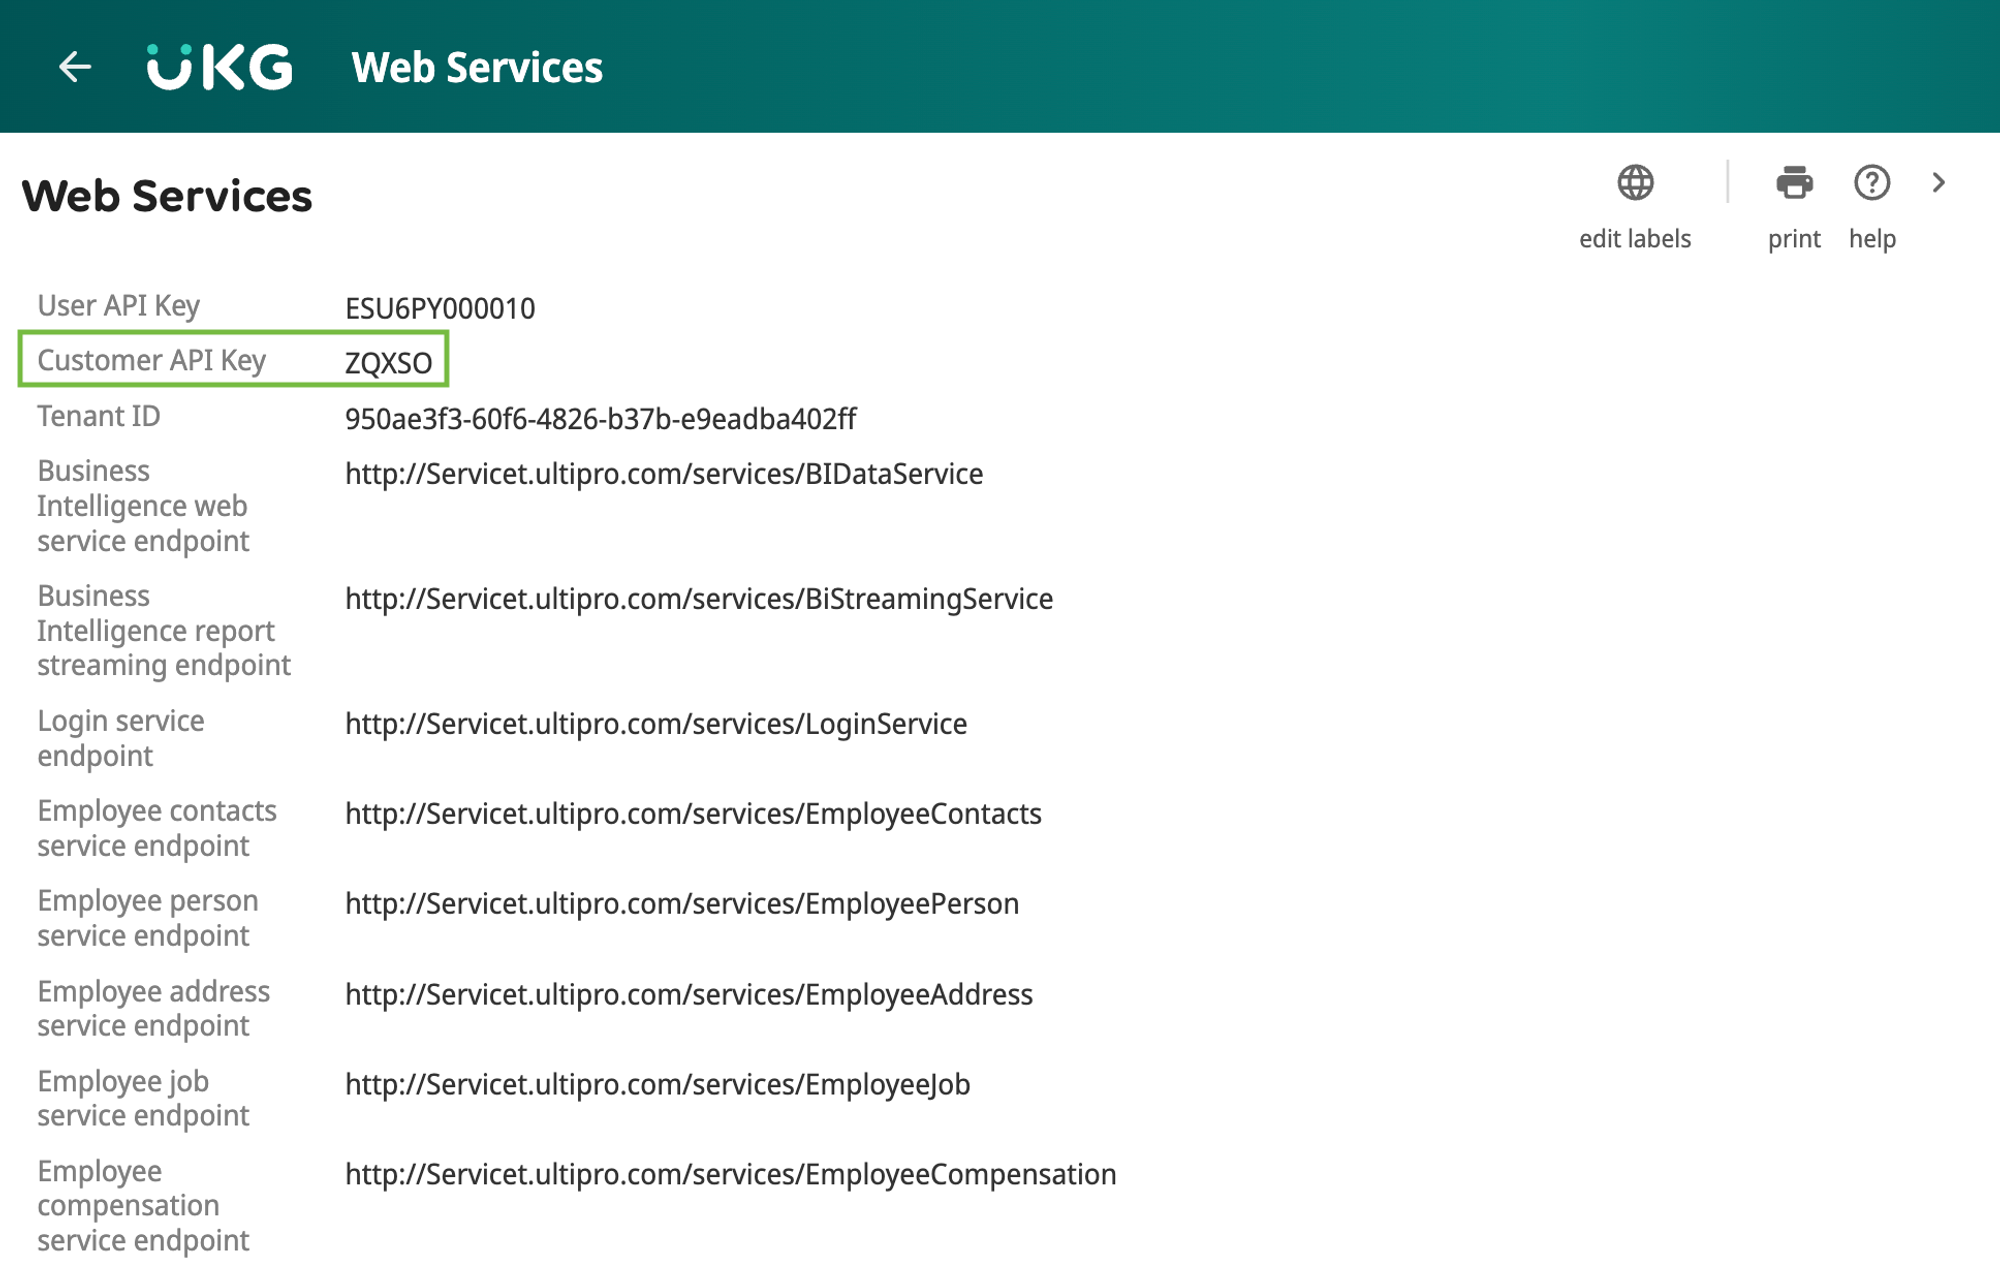2000x1273 pixels.
Task: Click the BIDataService endpoint URL
Action: tap(664, 474)
